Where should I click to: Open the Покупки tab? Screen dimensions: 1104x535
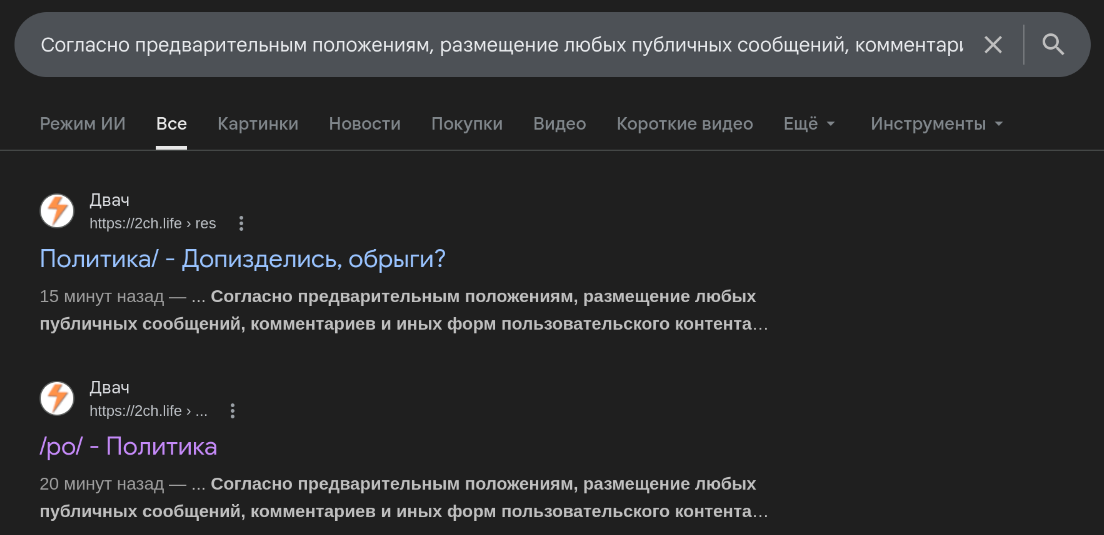click(x=467, y=124)
